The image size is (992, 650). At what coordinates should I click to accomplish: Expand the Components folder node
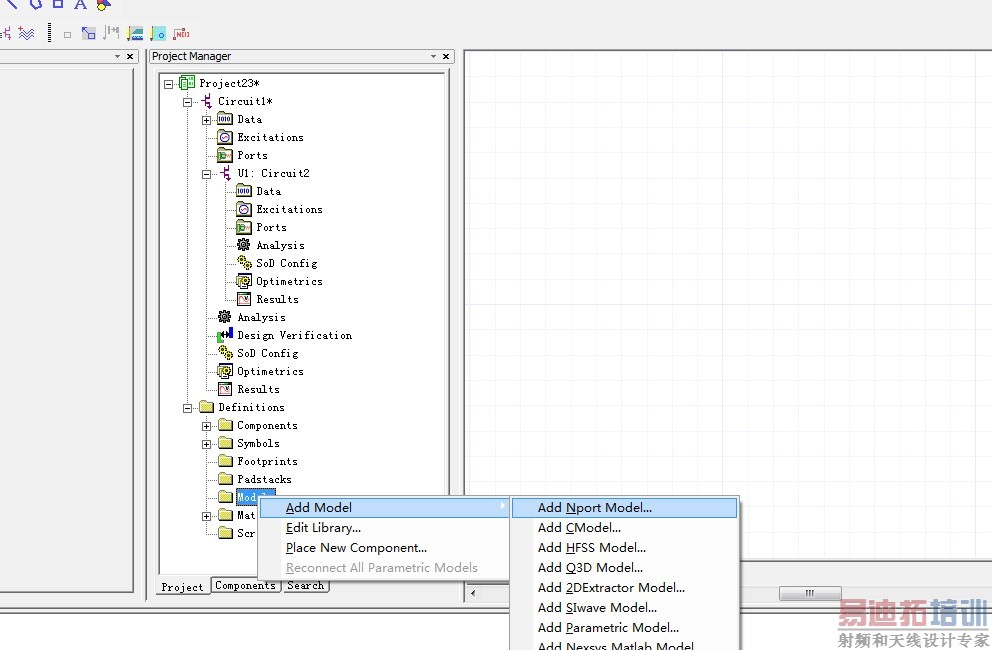[x=206, y=426]
